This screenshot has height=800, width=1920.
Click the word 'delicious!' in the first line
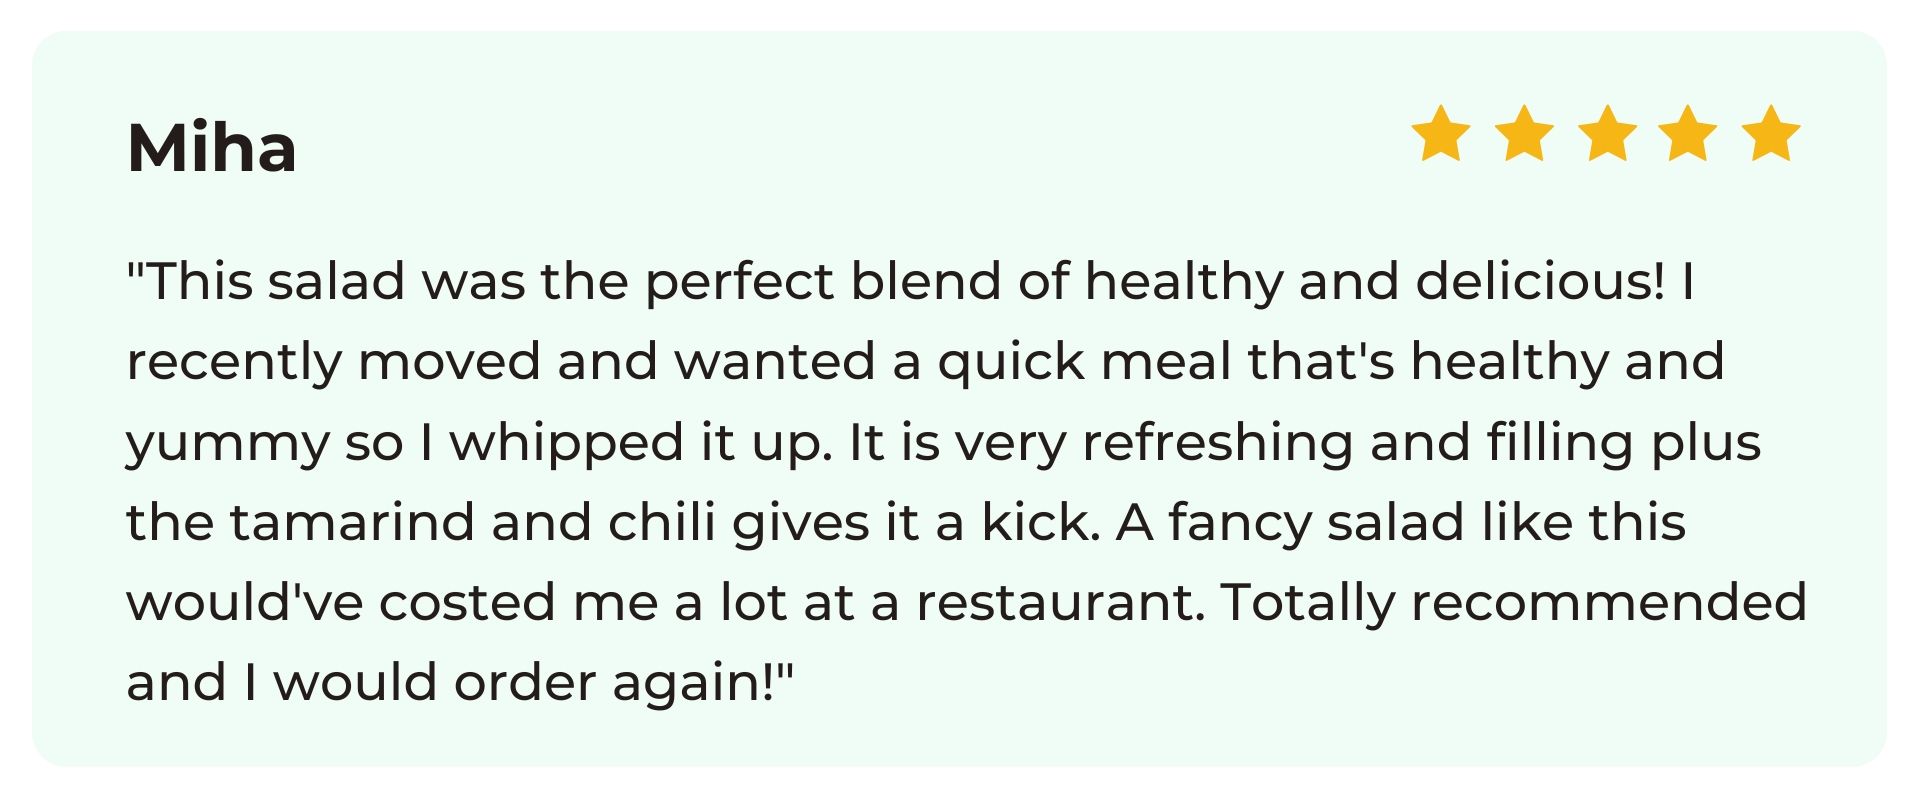pos(1540,281)
